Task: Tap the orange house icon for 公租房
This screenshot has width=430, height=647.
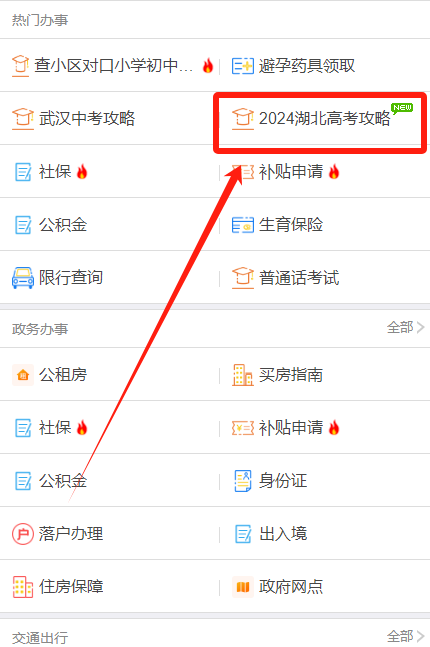Action: tap(23, 375)
